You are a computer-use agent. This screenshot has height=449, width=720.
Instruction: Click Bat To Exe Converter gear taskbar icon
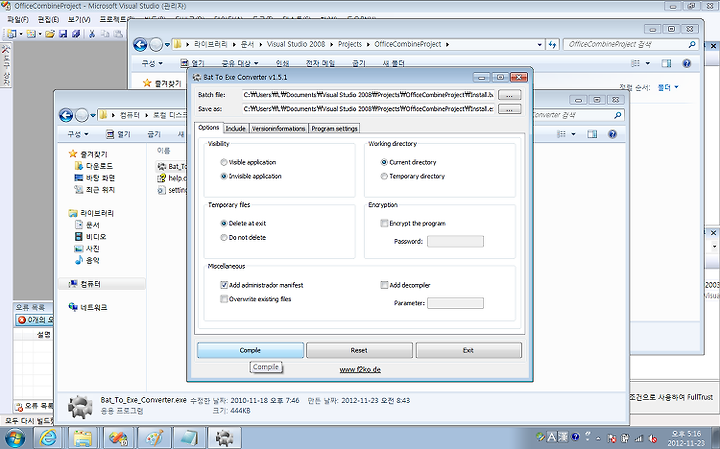(x=224, y=438)
